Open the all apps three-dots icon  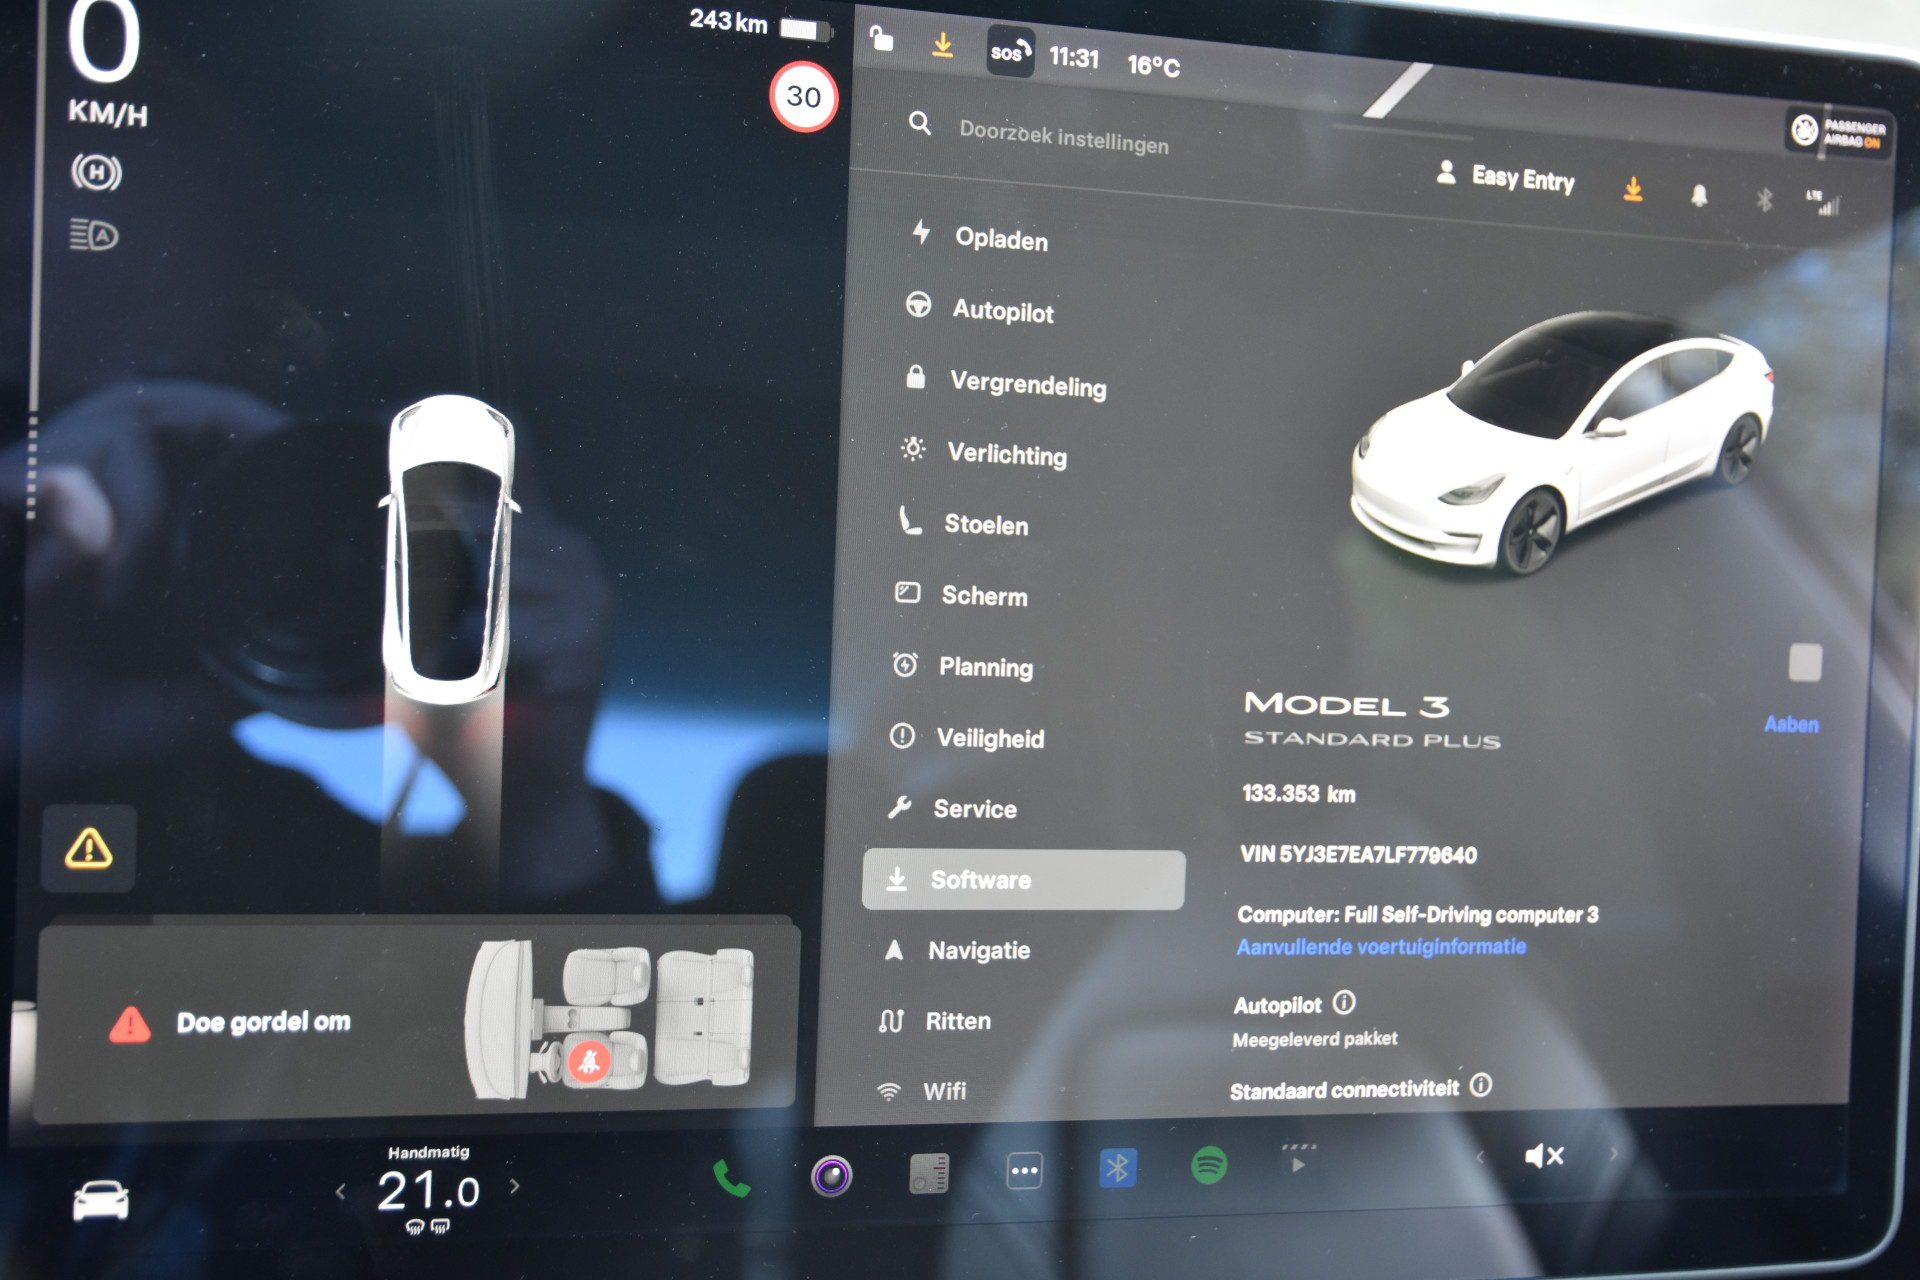pyautogui.click(x=1024, y=1171)
